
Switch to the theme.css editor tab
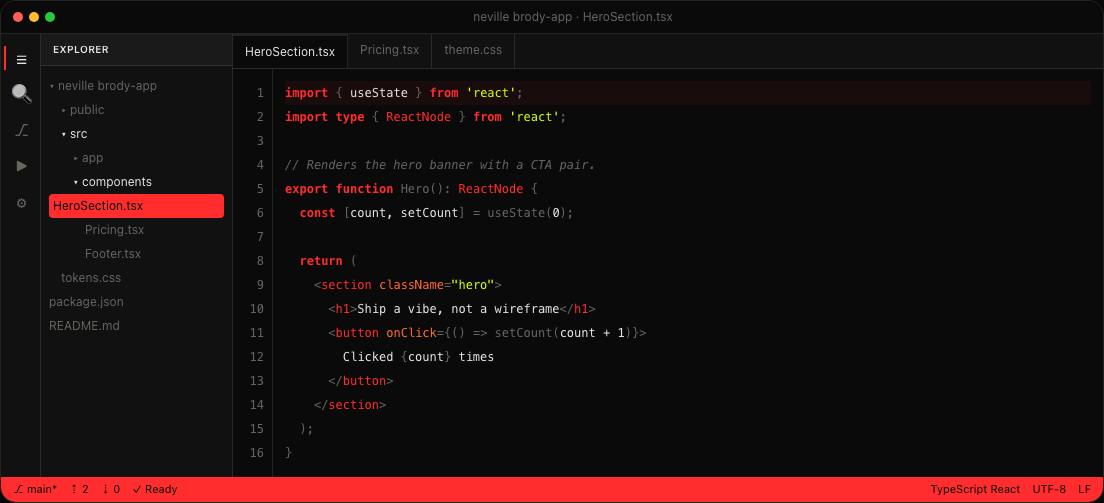click(473, 51)
